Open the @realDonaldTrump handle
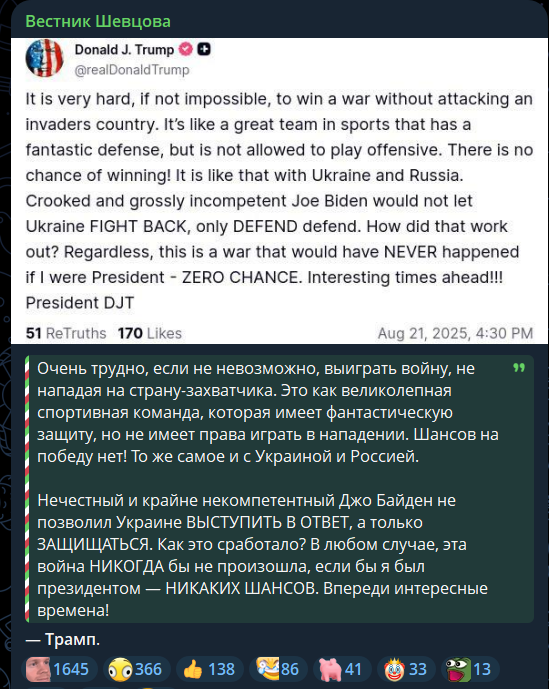Viewport: 549px width, 689px height. click(132, 70)
